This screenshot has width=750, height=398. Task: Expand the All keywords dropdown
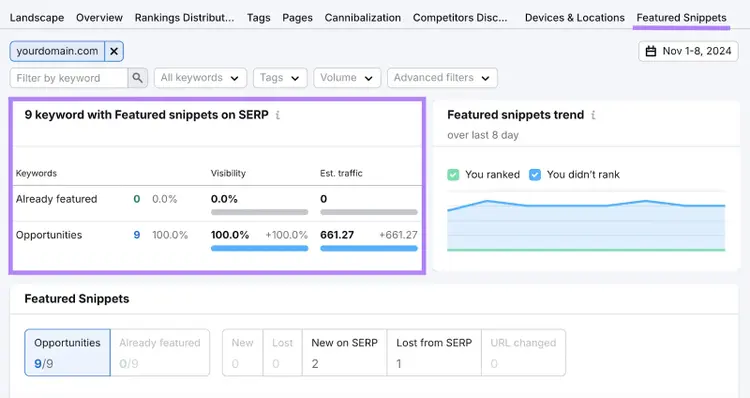pyautogui.click(x=200, y=77)
